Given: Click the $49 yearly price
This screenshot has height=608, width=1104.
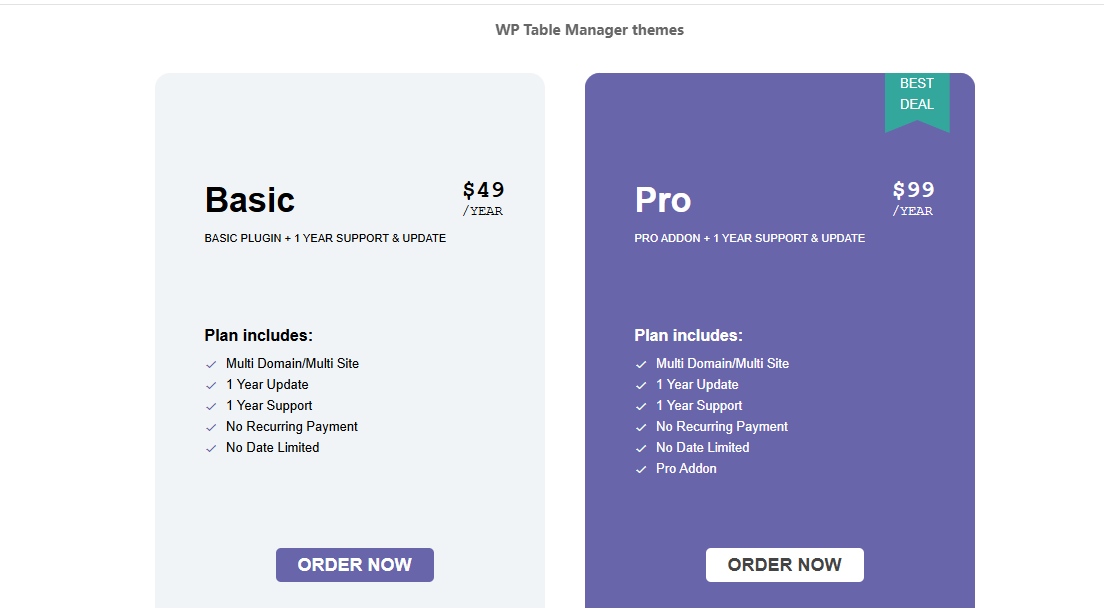Looking at the screenshot, I should click(482, 190).
